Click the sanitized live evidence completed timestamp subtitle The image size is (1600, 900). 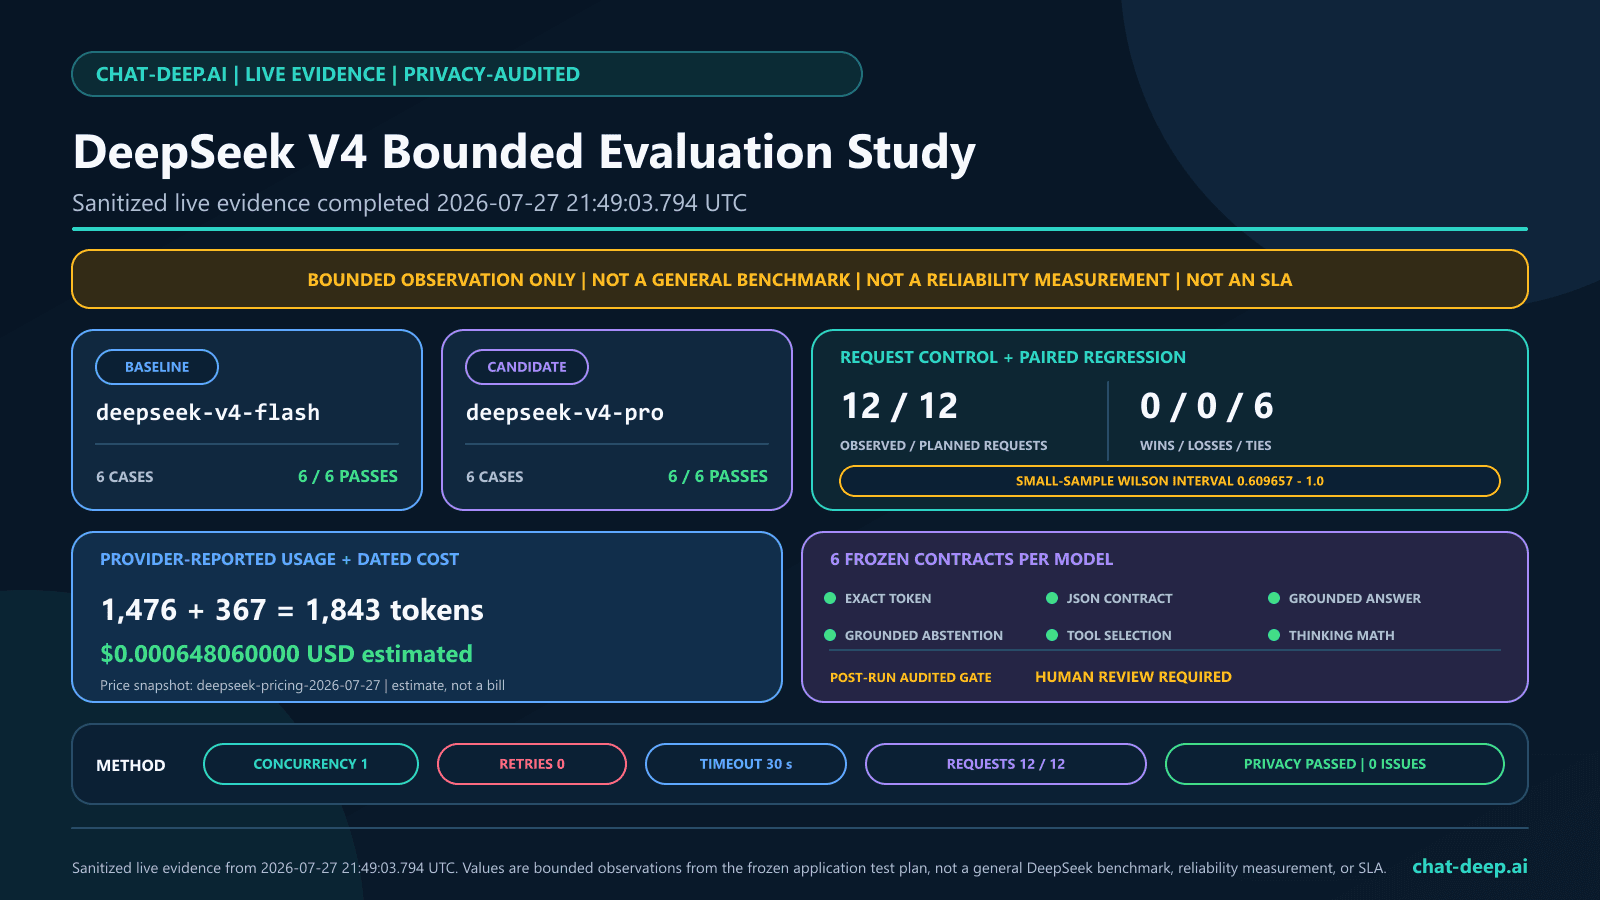pos(409,203)
